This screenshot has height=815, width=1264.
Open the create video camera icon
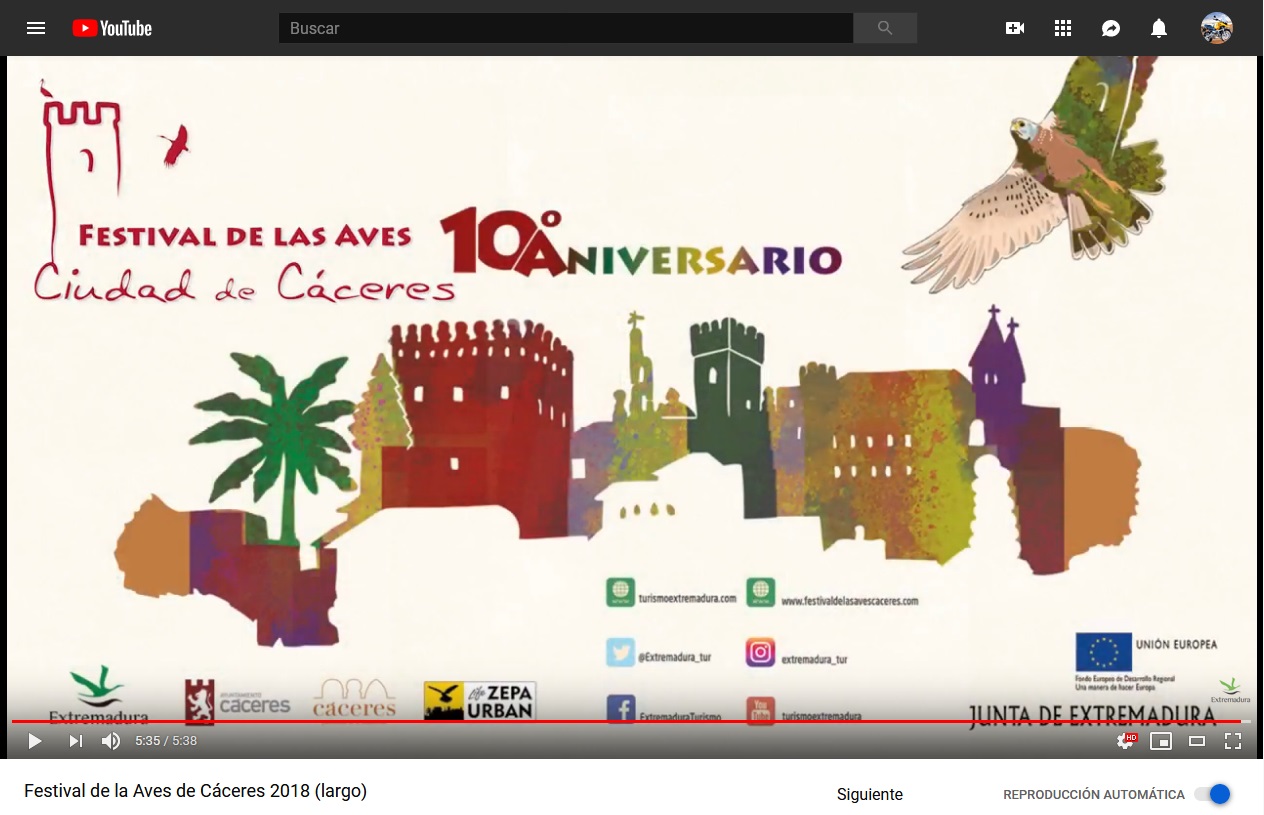(x=1015, y=28)
